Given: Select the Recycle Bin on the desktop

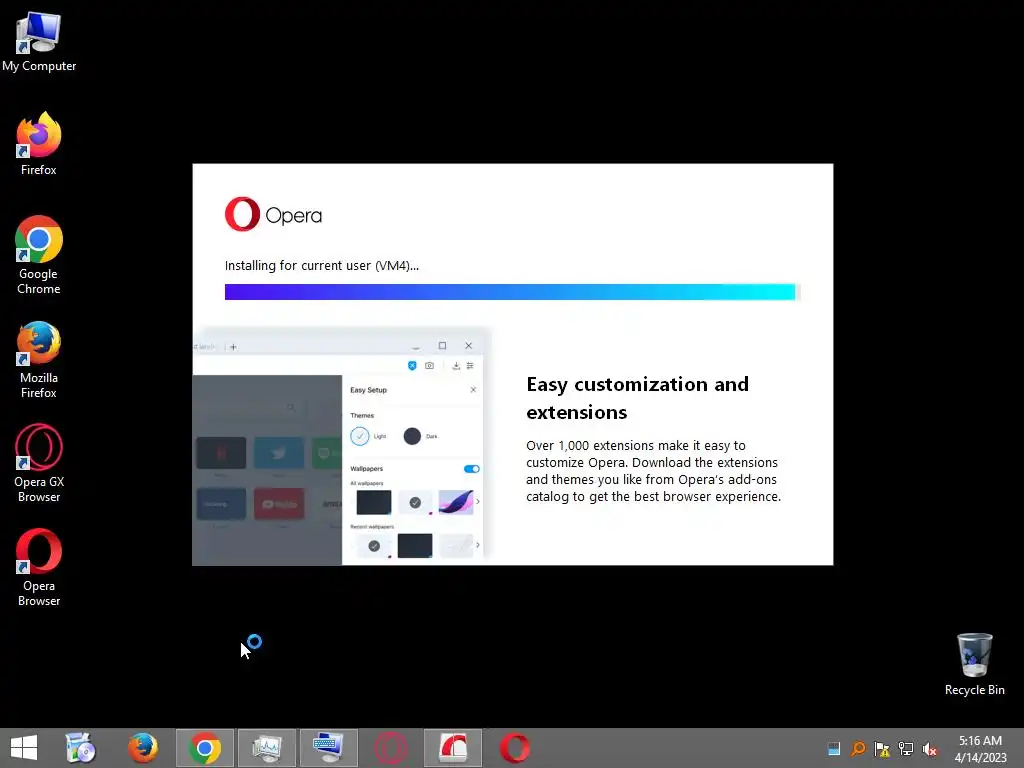Looking at the screenshot, I should (x=974, y=664).
